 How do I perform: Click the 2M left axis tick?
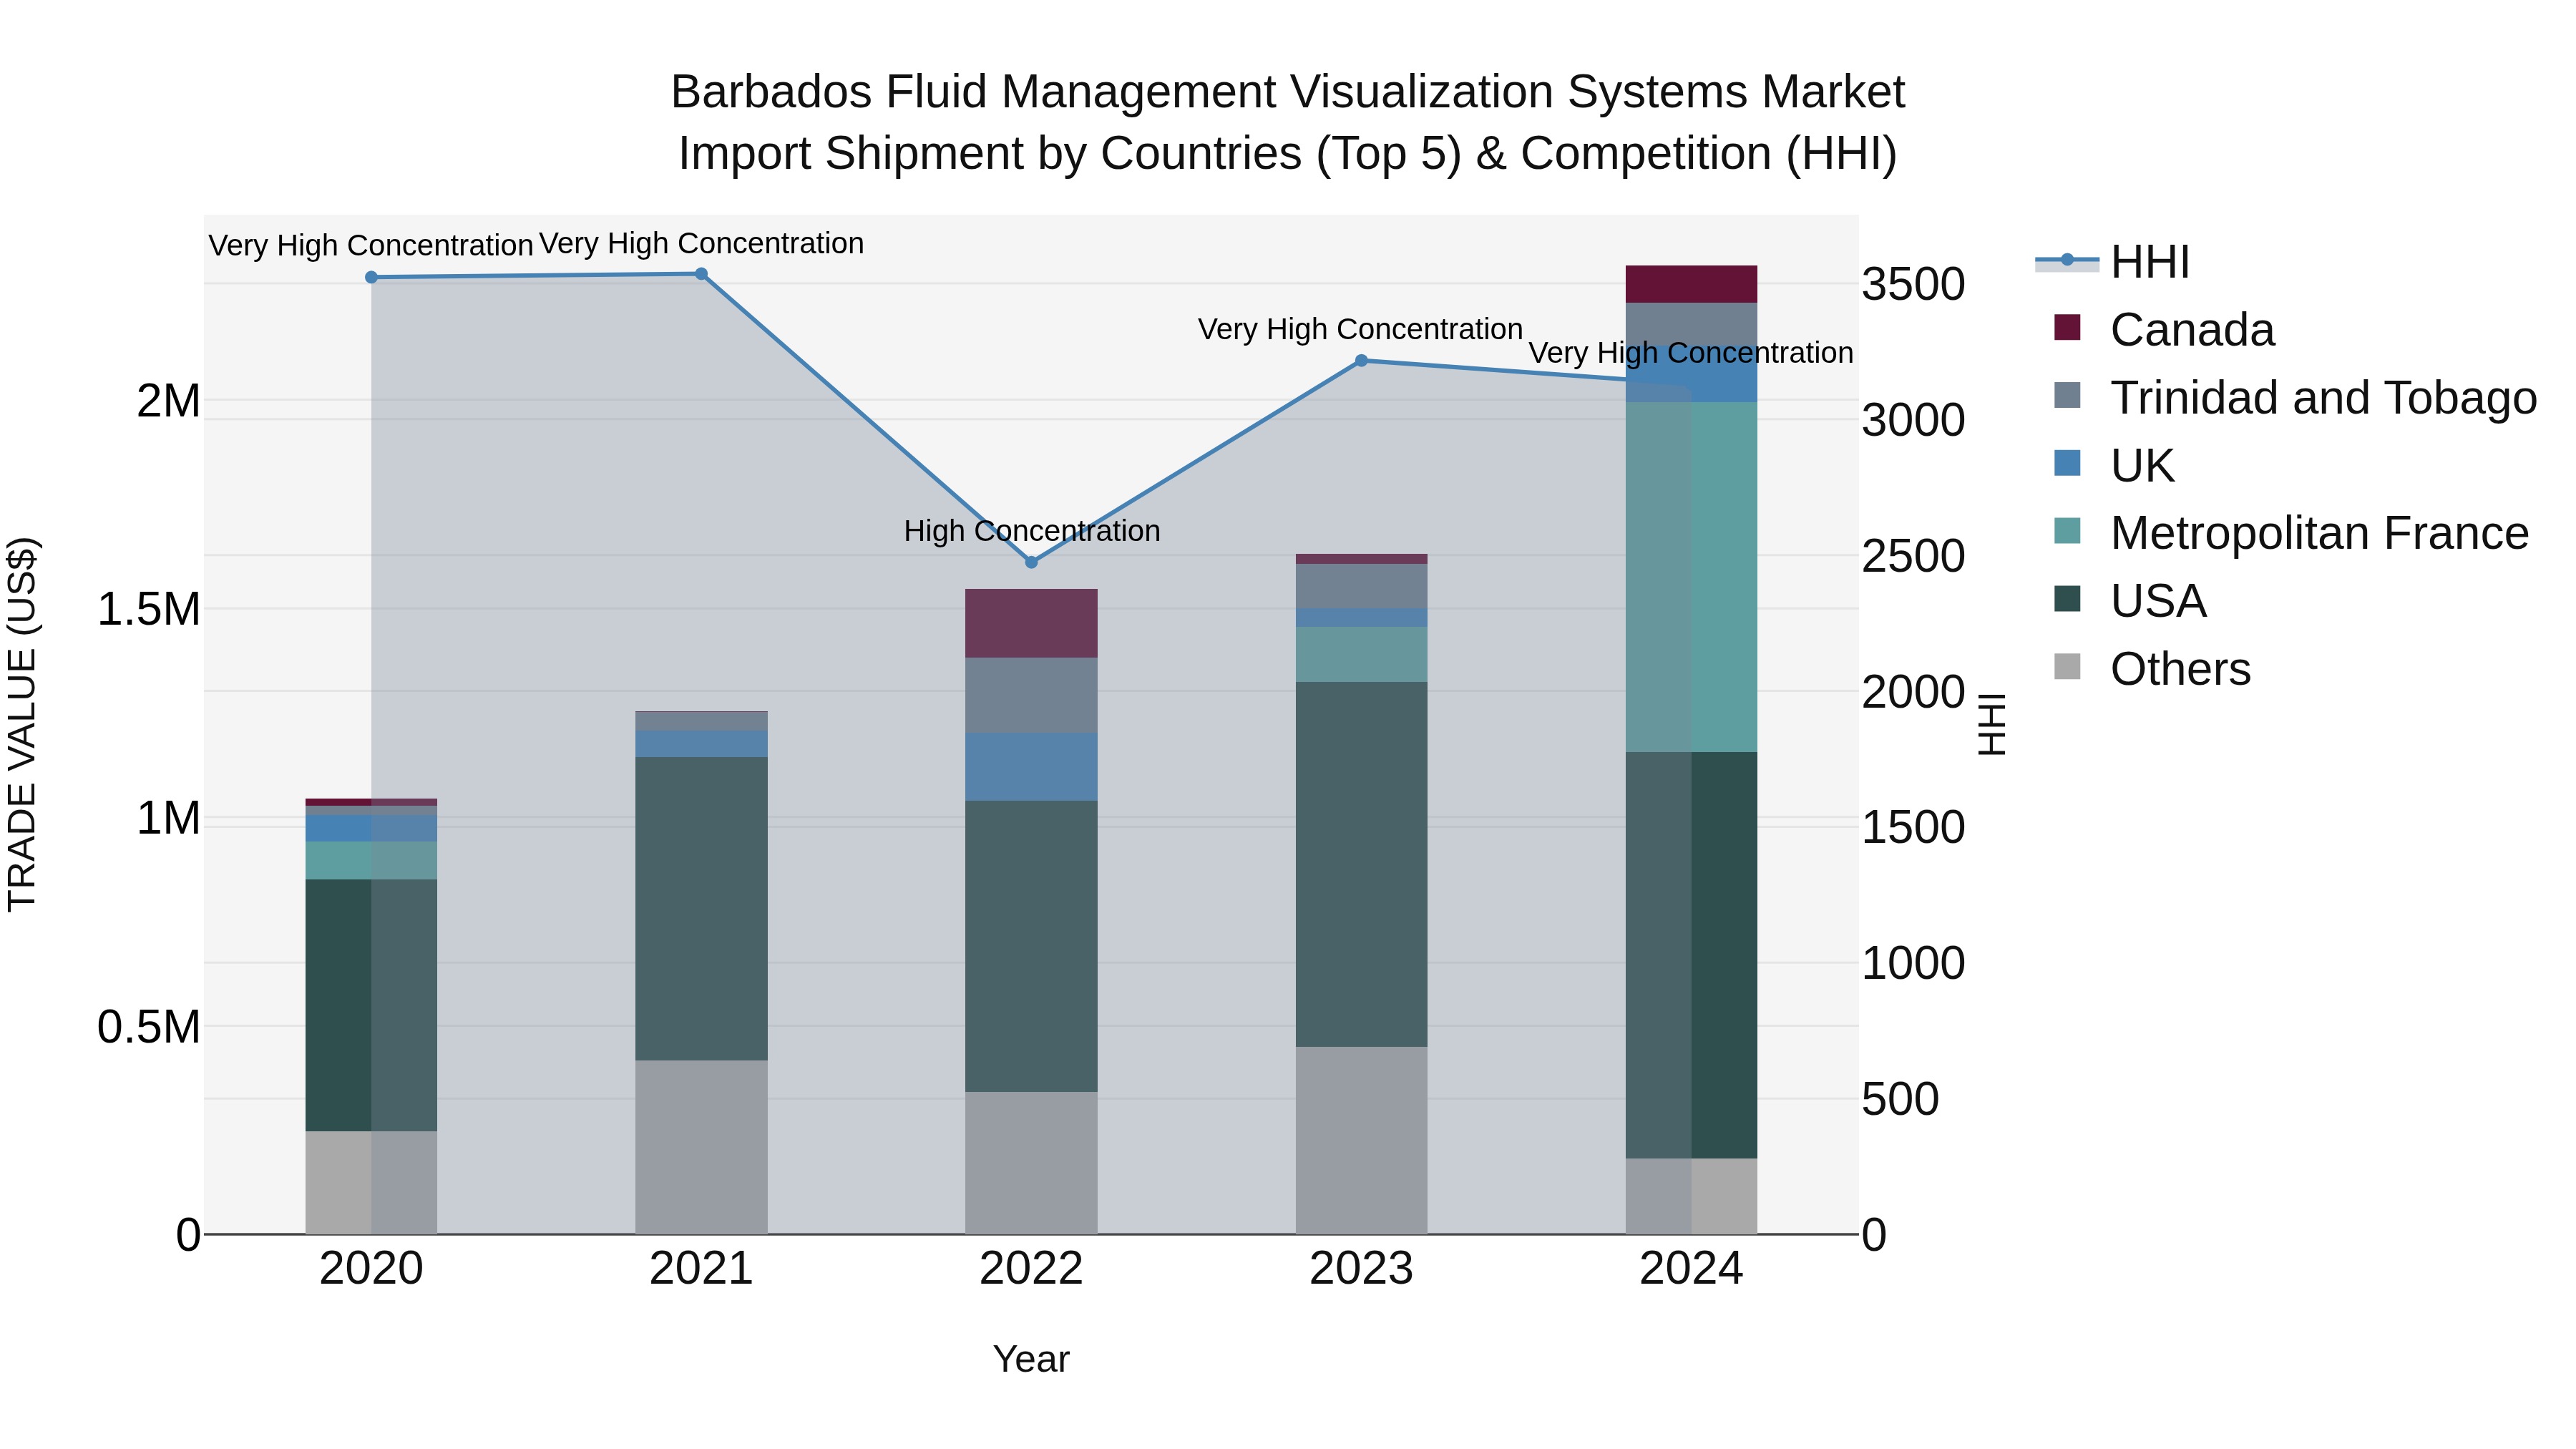[x=168, y=401]
